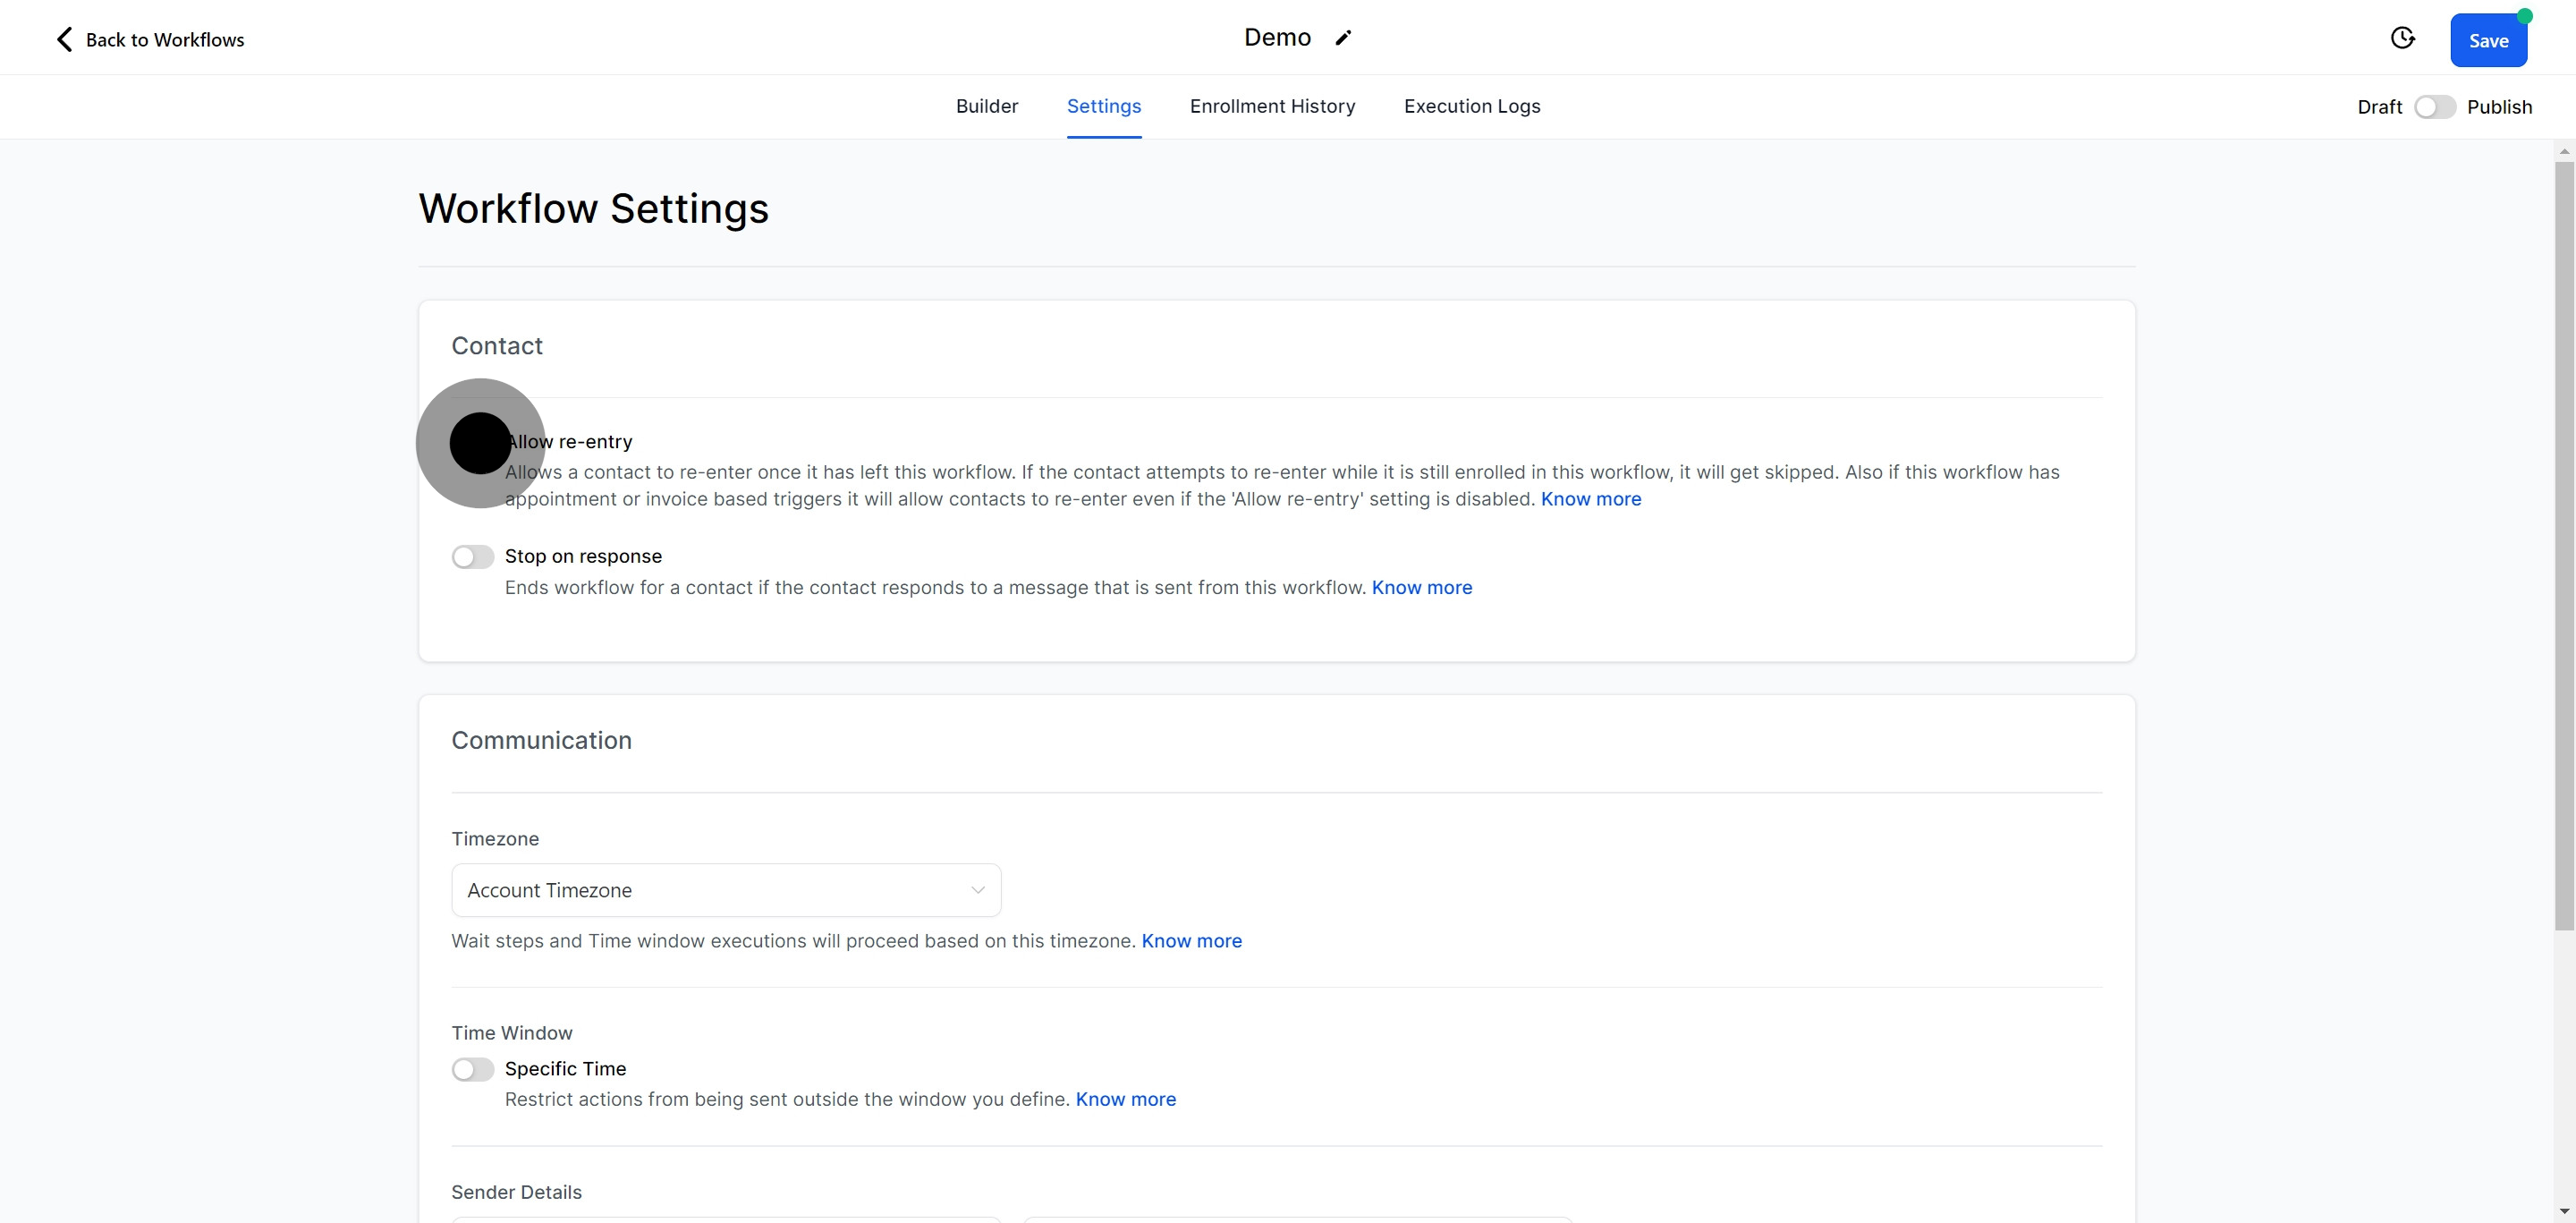
Task: Toggle the Allow re-entry switch
Action: click(474, 443)
